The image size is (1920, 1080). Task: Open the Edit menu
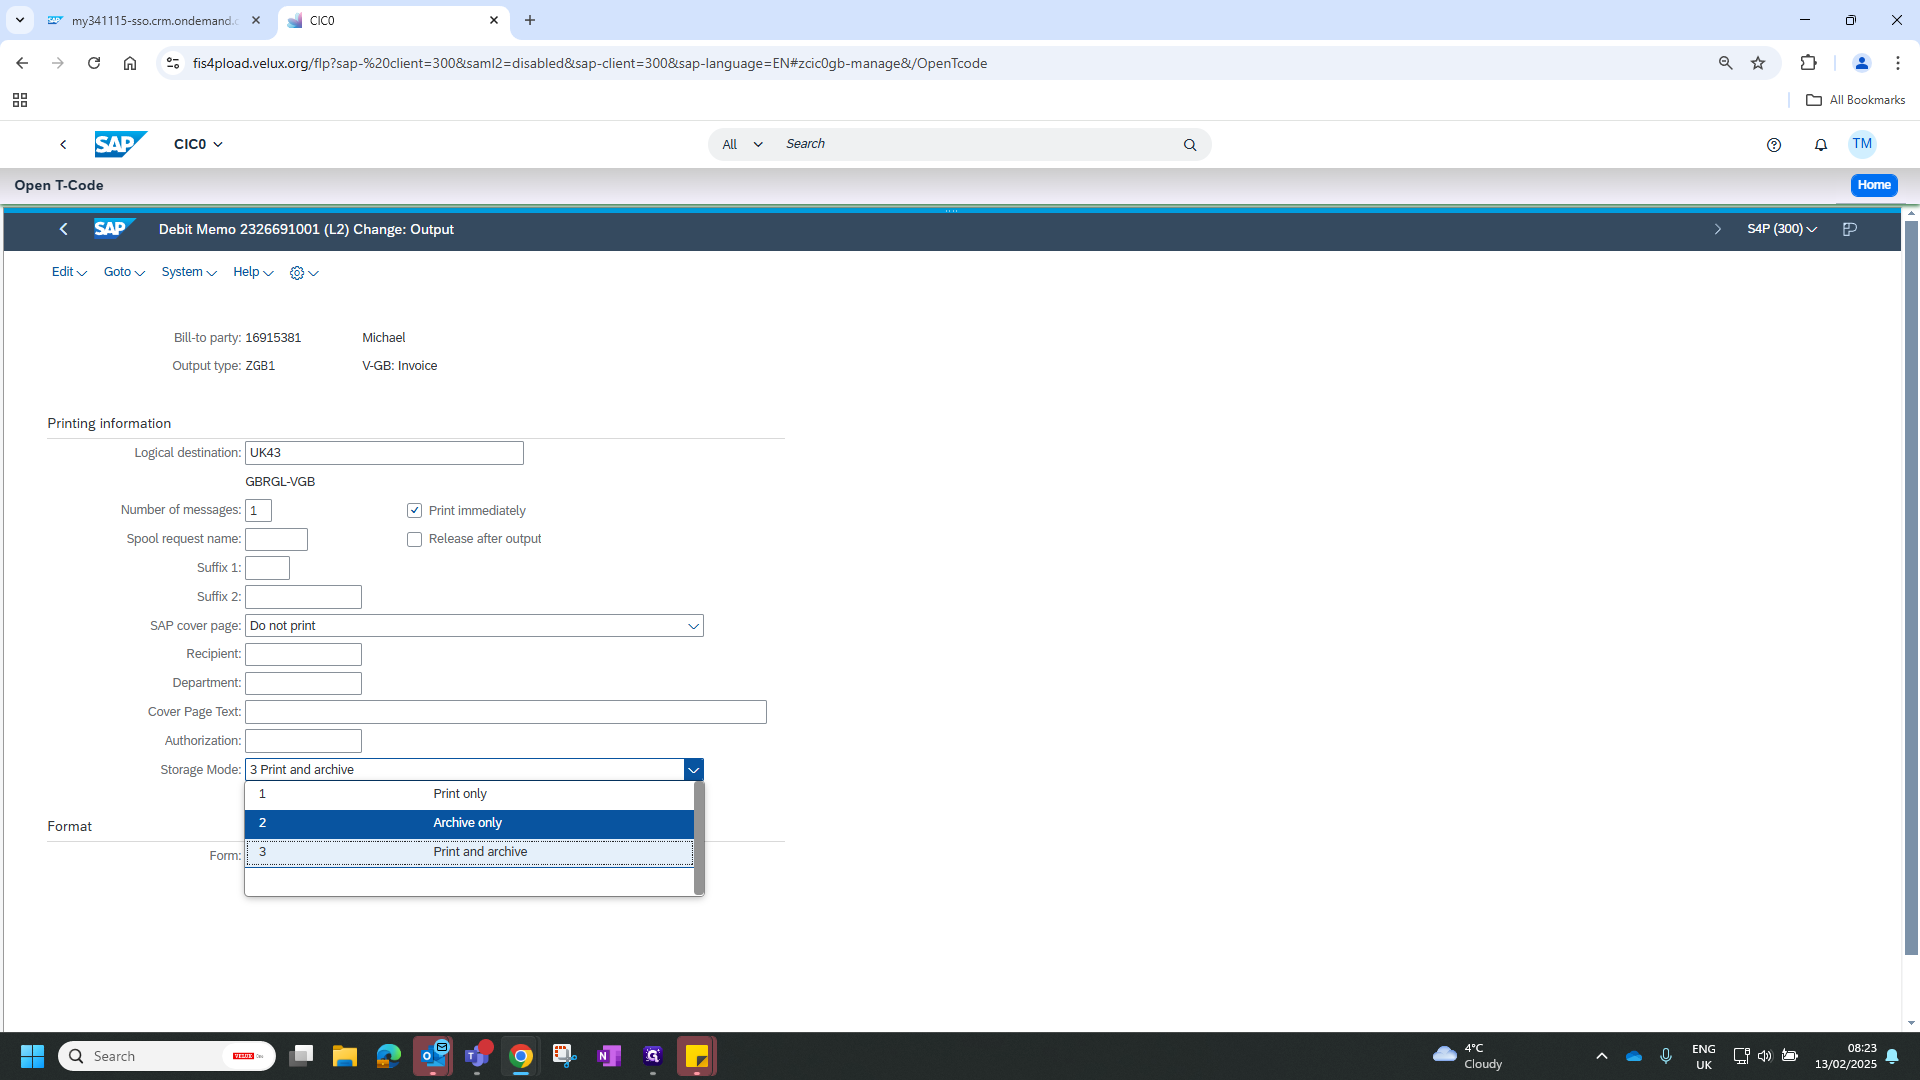(69, 272)
